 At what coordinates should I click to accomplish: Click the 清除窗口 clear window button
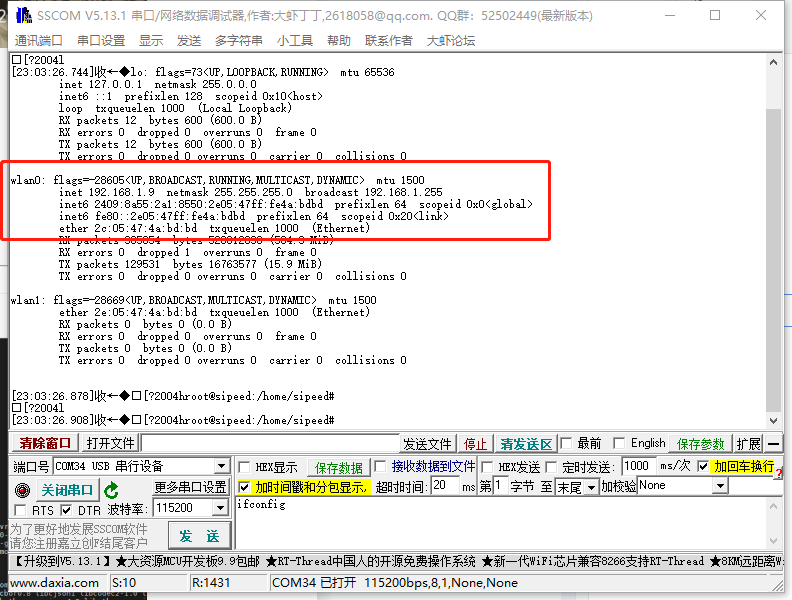tap(45, 444)
